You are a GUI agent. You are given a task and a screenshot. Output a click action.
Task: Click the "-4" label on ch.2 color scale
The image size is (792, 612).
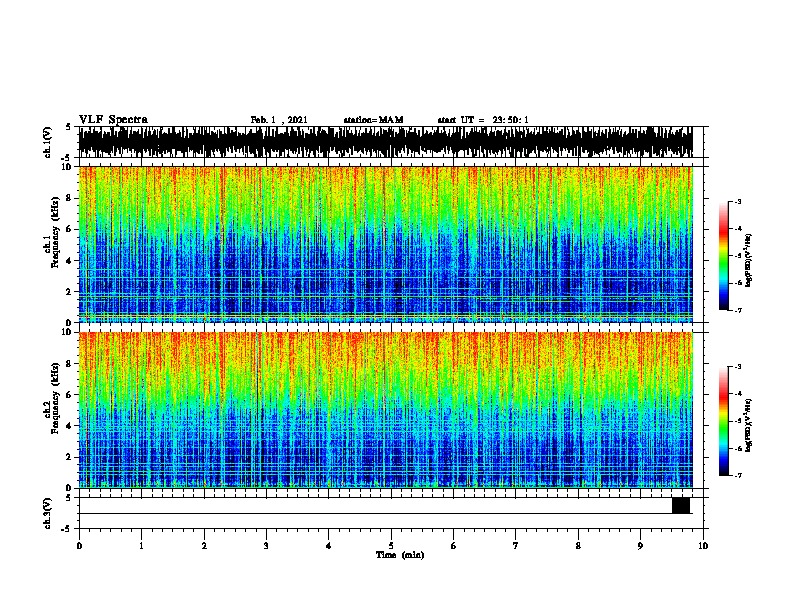point(738,393)
